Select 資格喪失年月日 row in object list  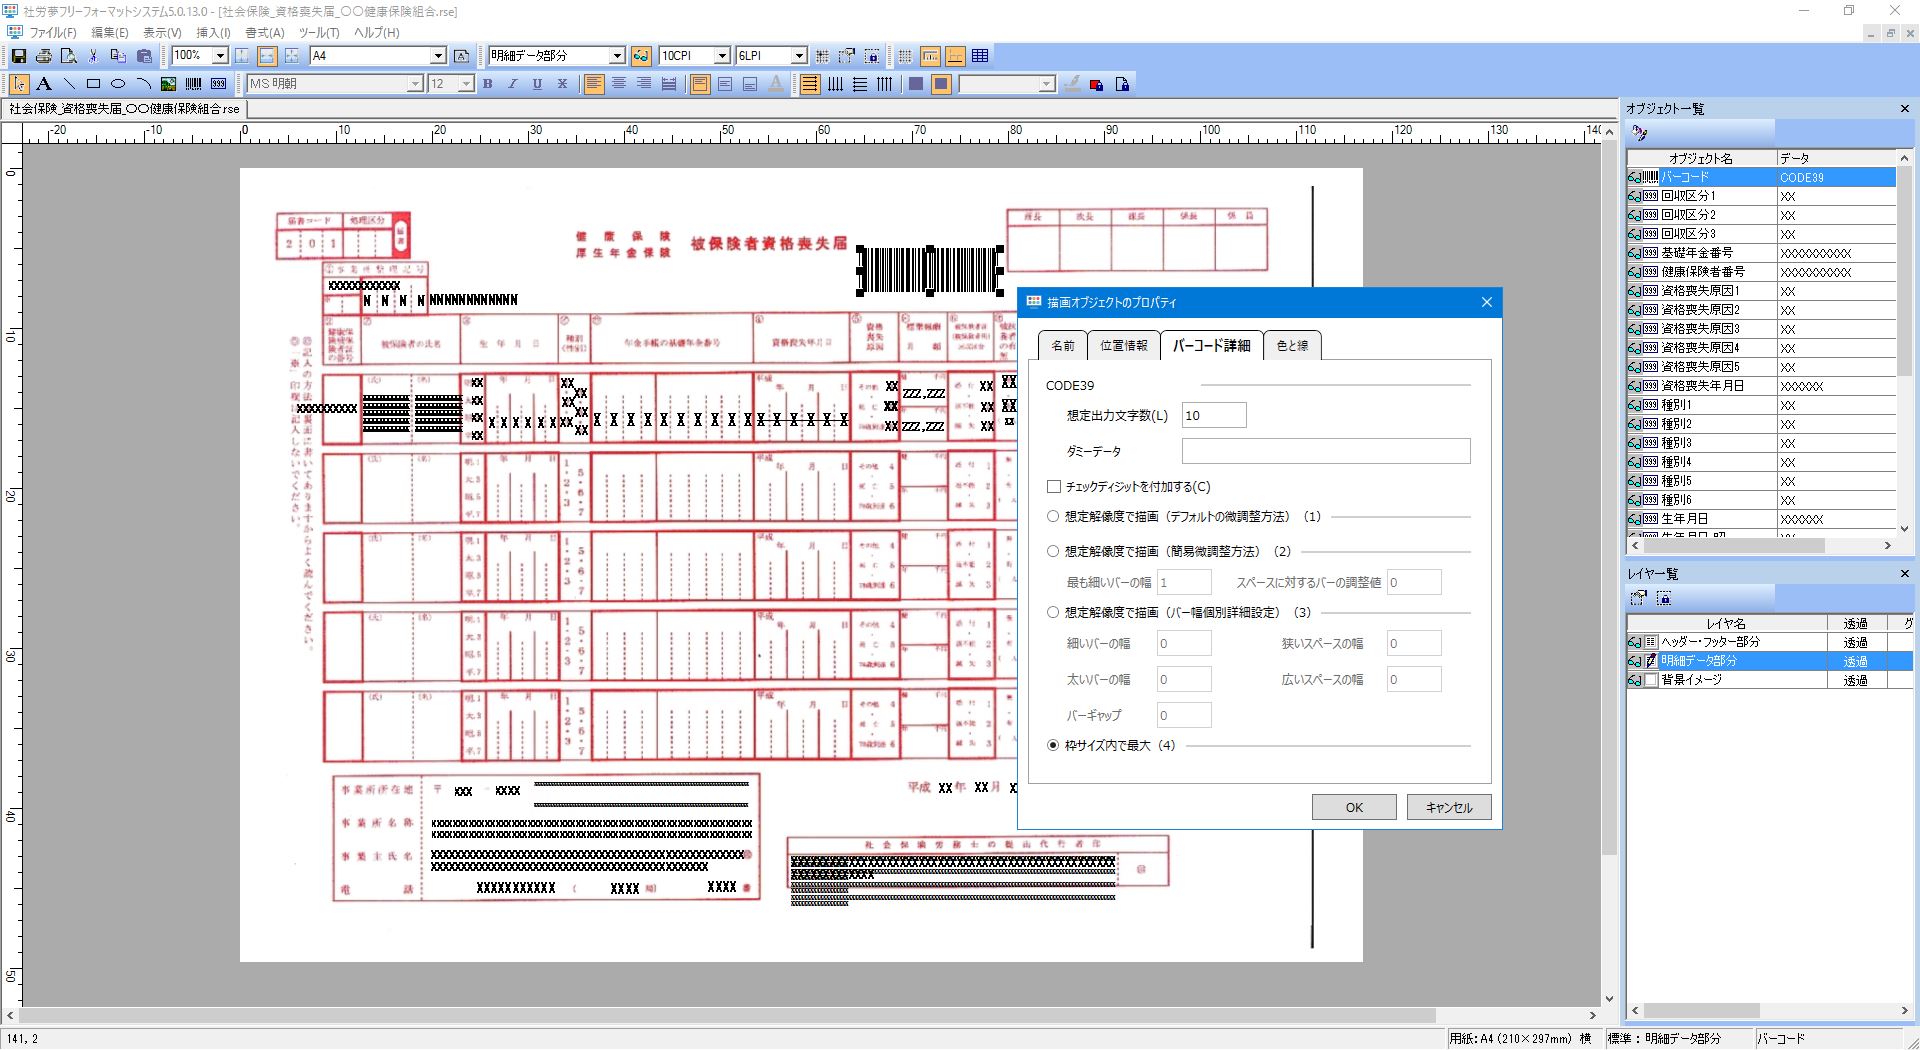click(x=1761, y=386)
